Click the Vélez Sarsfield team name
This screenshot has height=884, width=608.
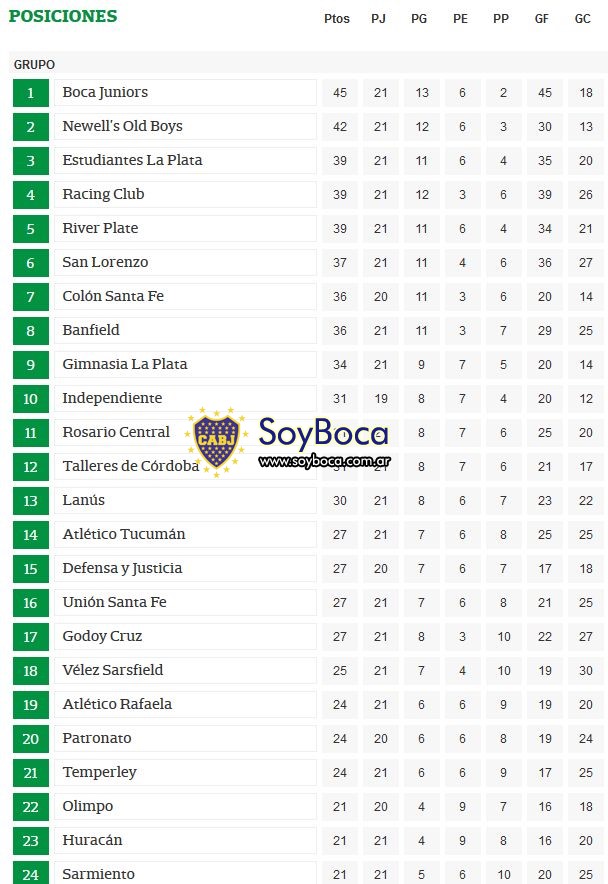[x=113, y=670]
